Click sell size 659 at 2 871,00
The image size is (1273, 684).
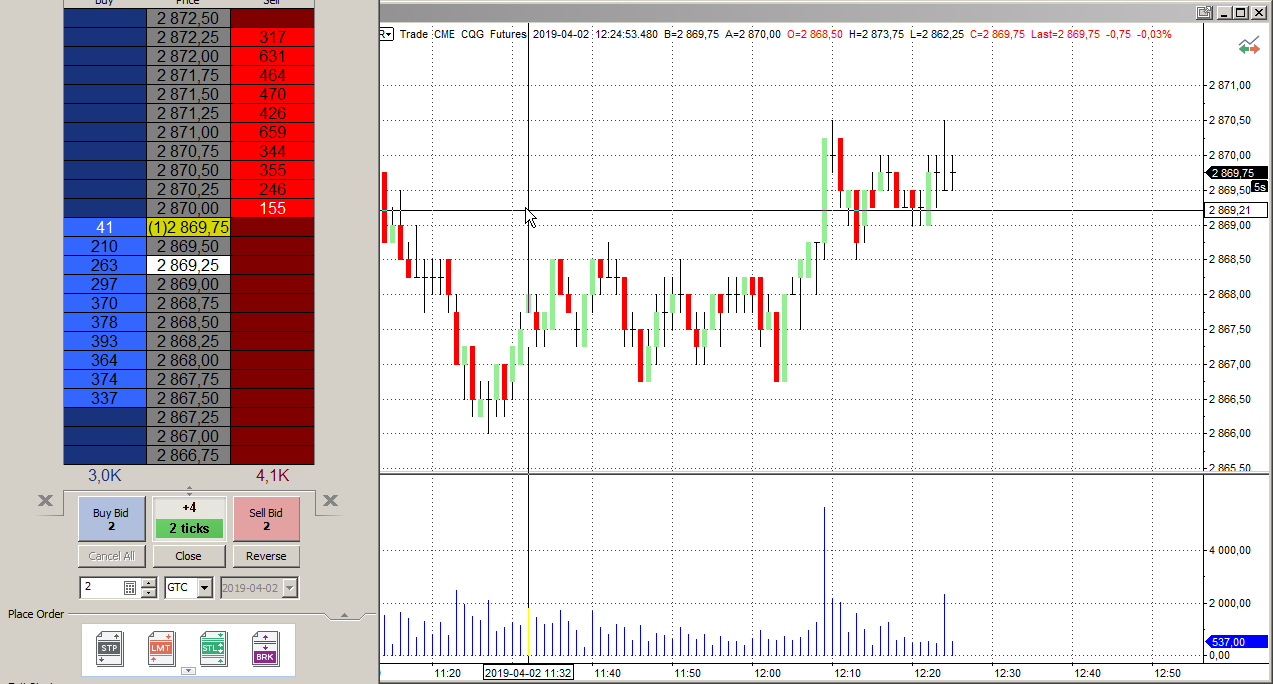pyautogui.click(x=272, y=132)
